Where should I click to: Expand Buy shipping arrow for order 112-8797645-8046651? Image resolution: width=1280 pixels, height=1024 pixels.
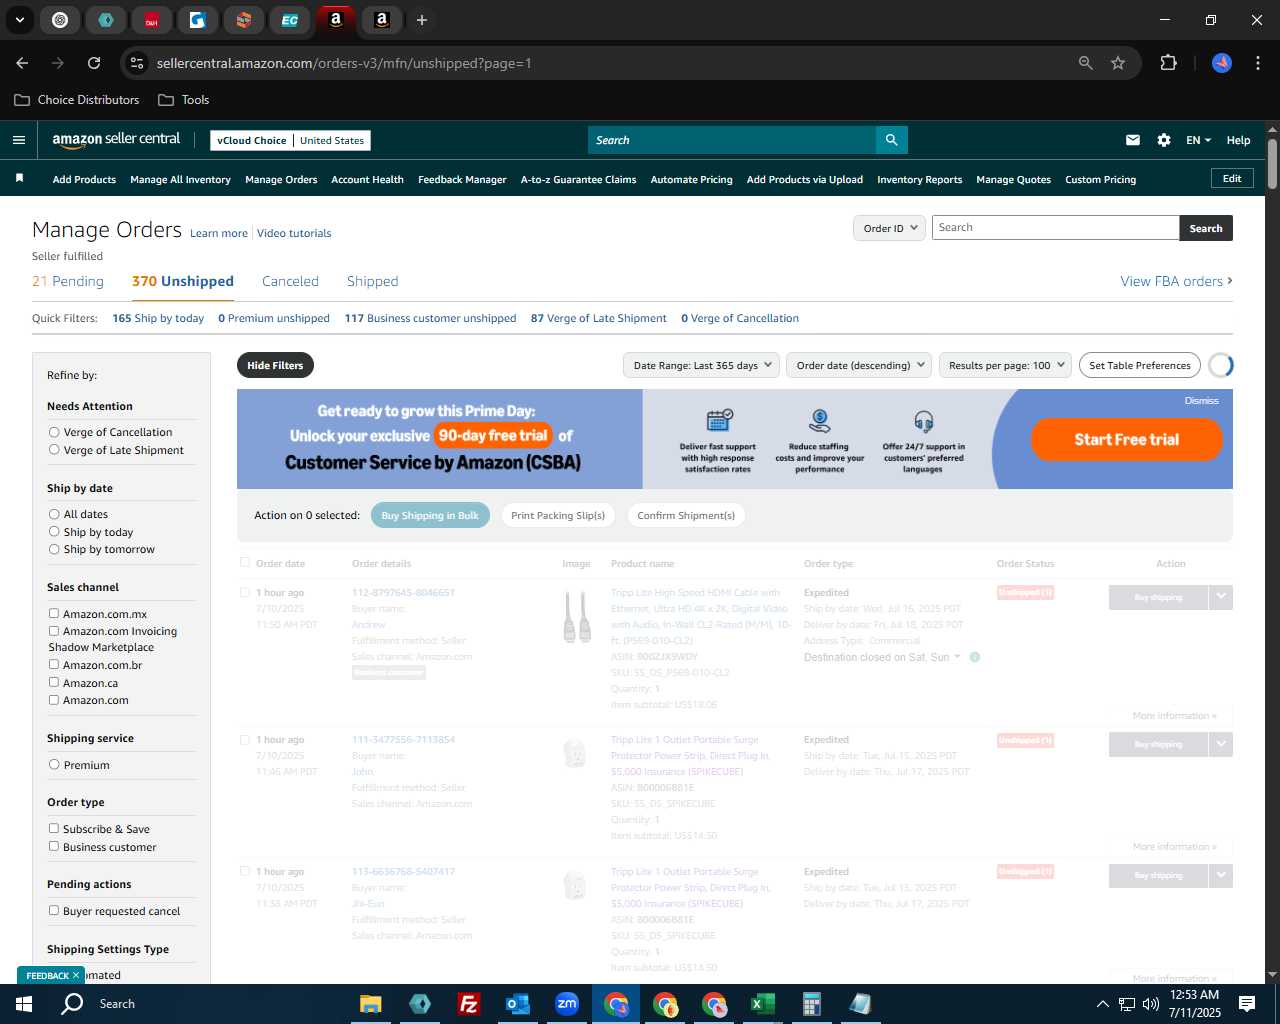point(1220,597)
